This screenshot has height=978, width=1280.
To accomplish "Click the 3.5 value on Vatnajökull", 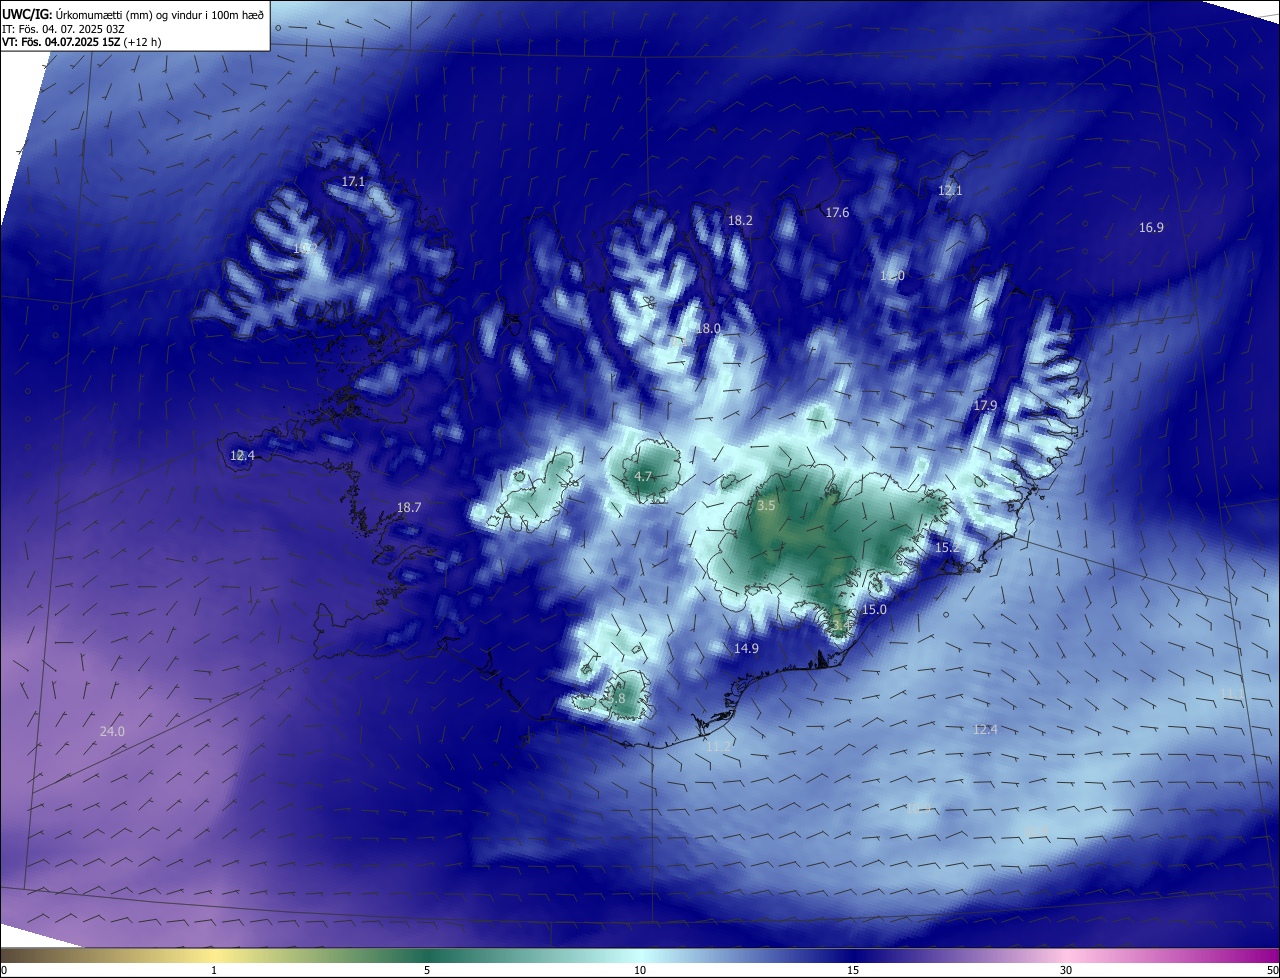I will pos(766,506).
